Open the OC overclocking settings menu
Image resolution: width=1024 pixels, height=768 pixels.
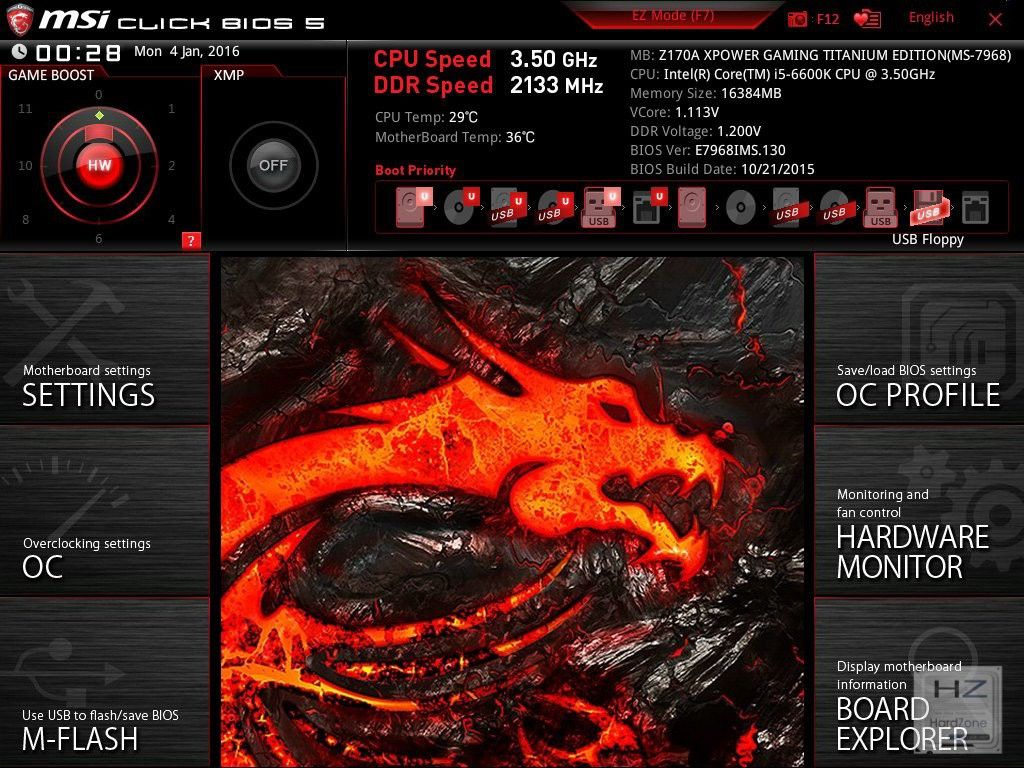pos(104,511)
